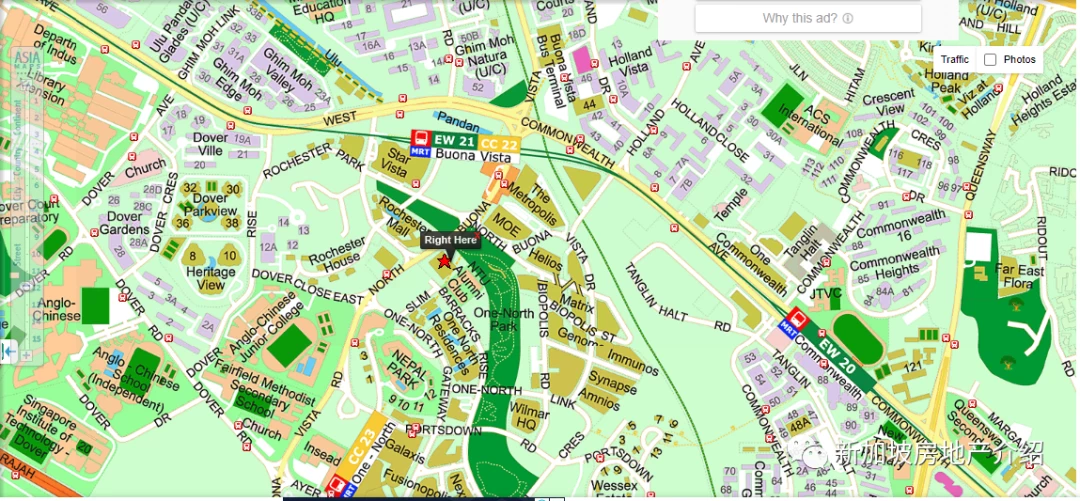Click the One-North MRT train icon
Image resolution: width=1080 pixels, height=501 pixels.
coord(337,486)
